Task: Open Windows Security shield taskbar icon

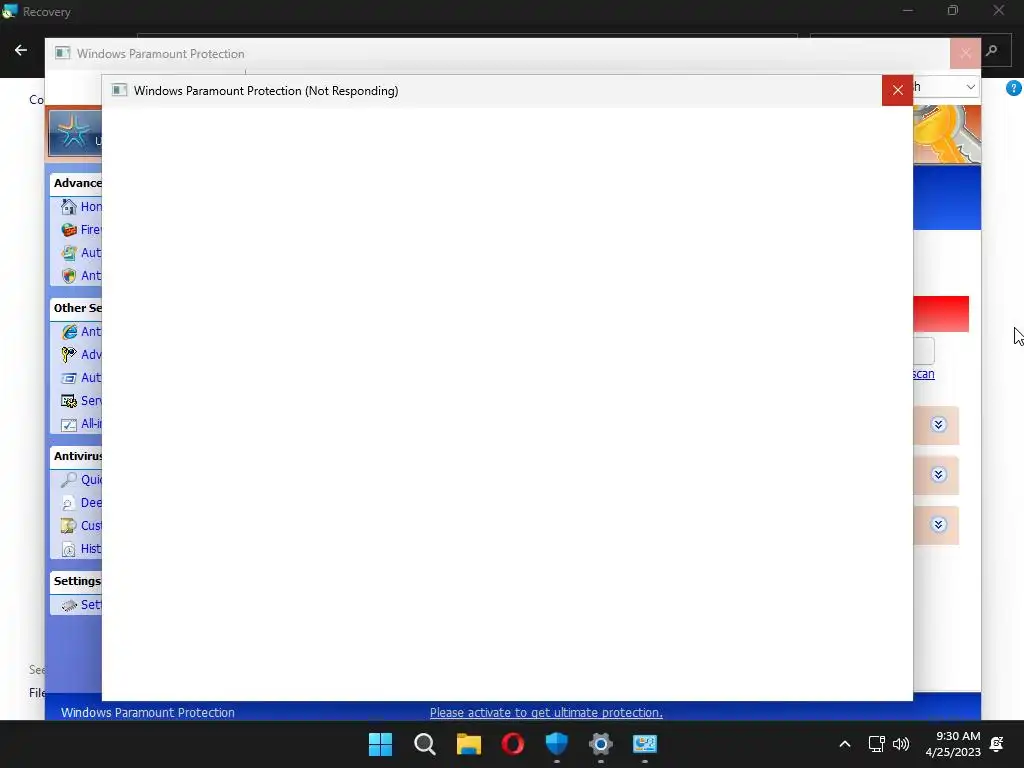Action: (556, 744)
